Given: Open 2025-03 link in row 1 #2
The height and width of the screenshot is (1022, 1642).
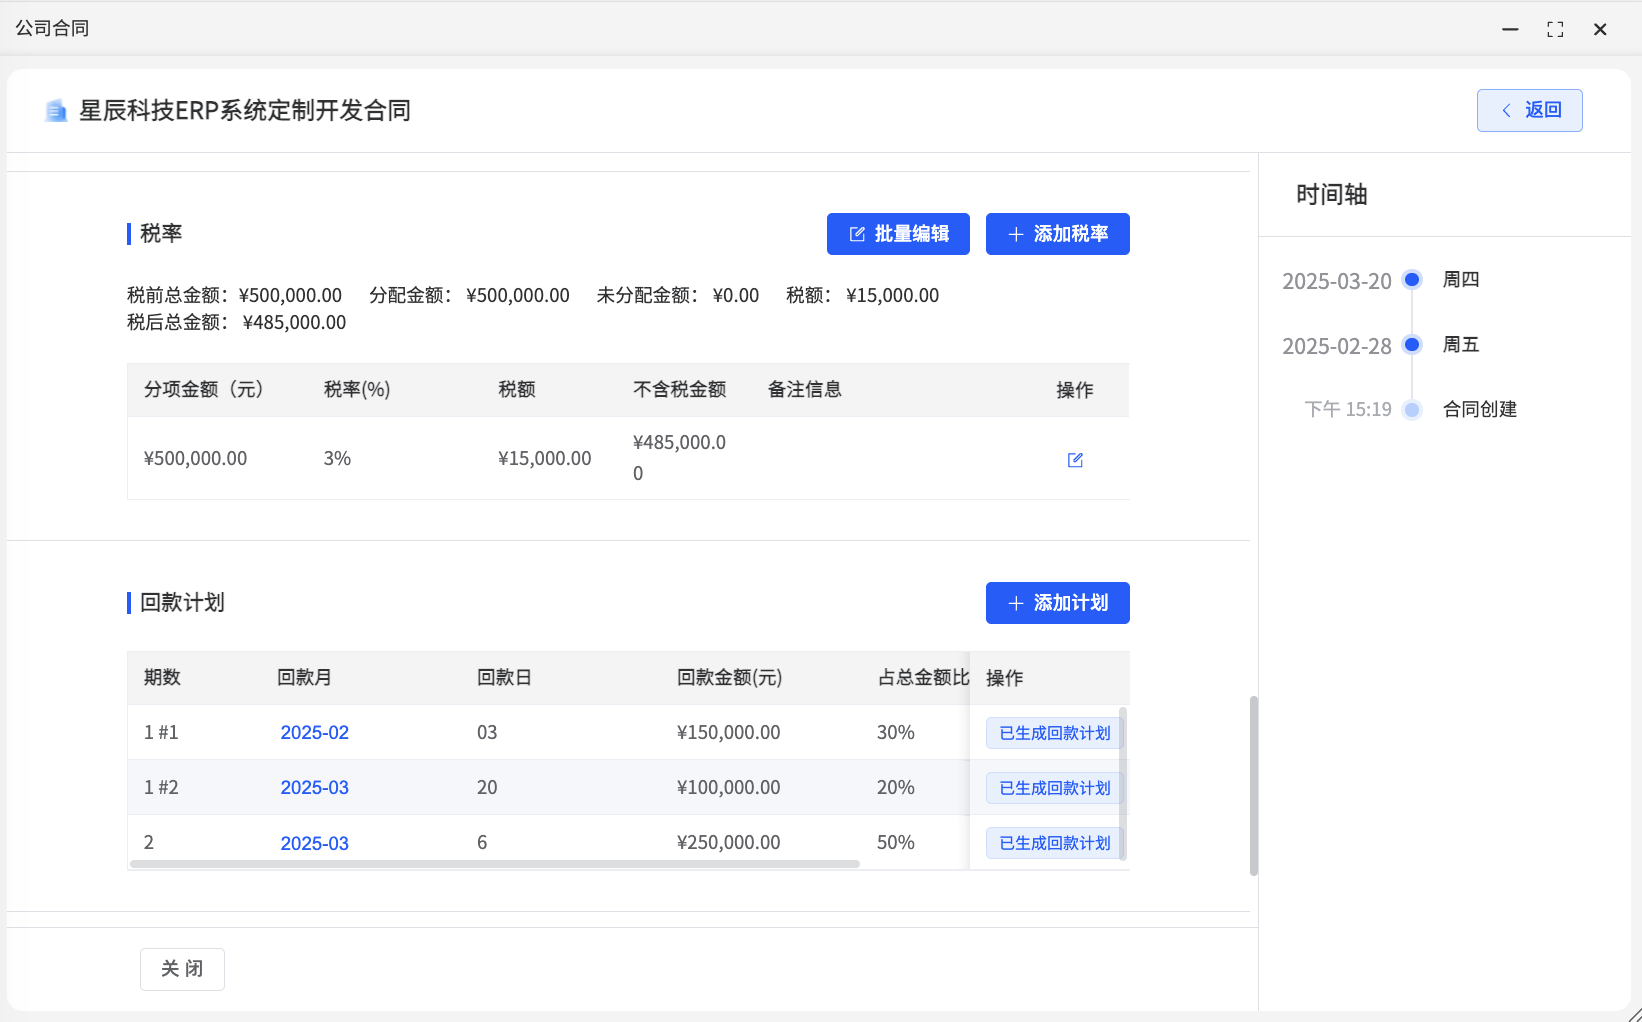Looking at the screenshot, I should [314, 788].
